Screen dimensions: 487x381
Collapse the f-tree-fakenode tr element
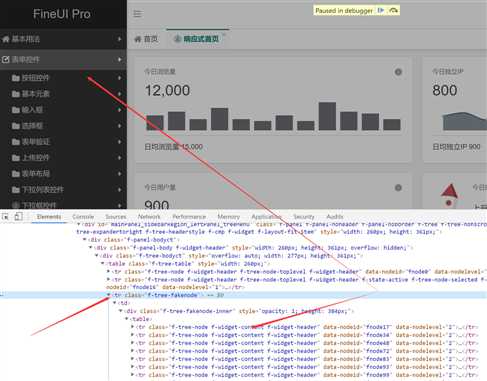109,295
